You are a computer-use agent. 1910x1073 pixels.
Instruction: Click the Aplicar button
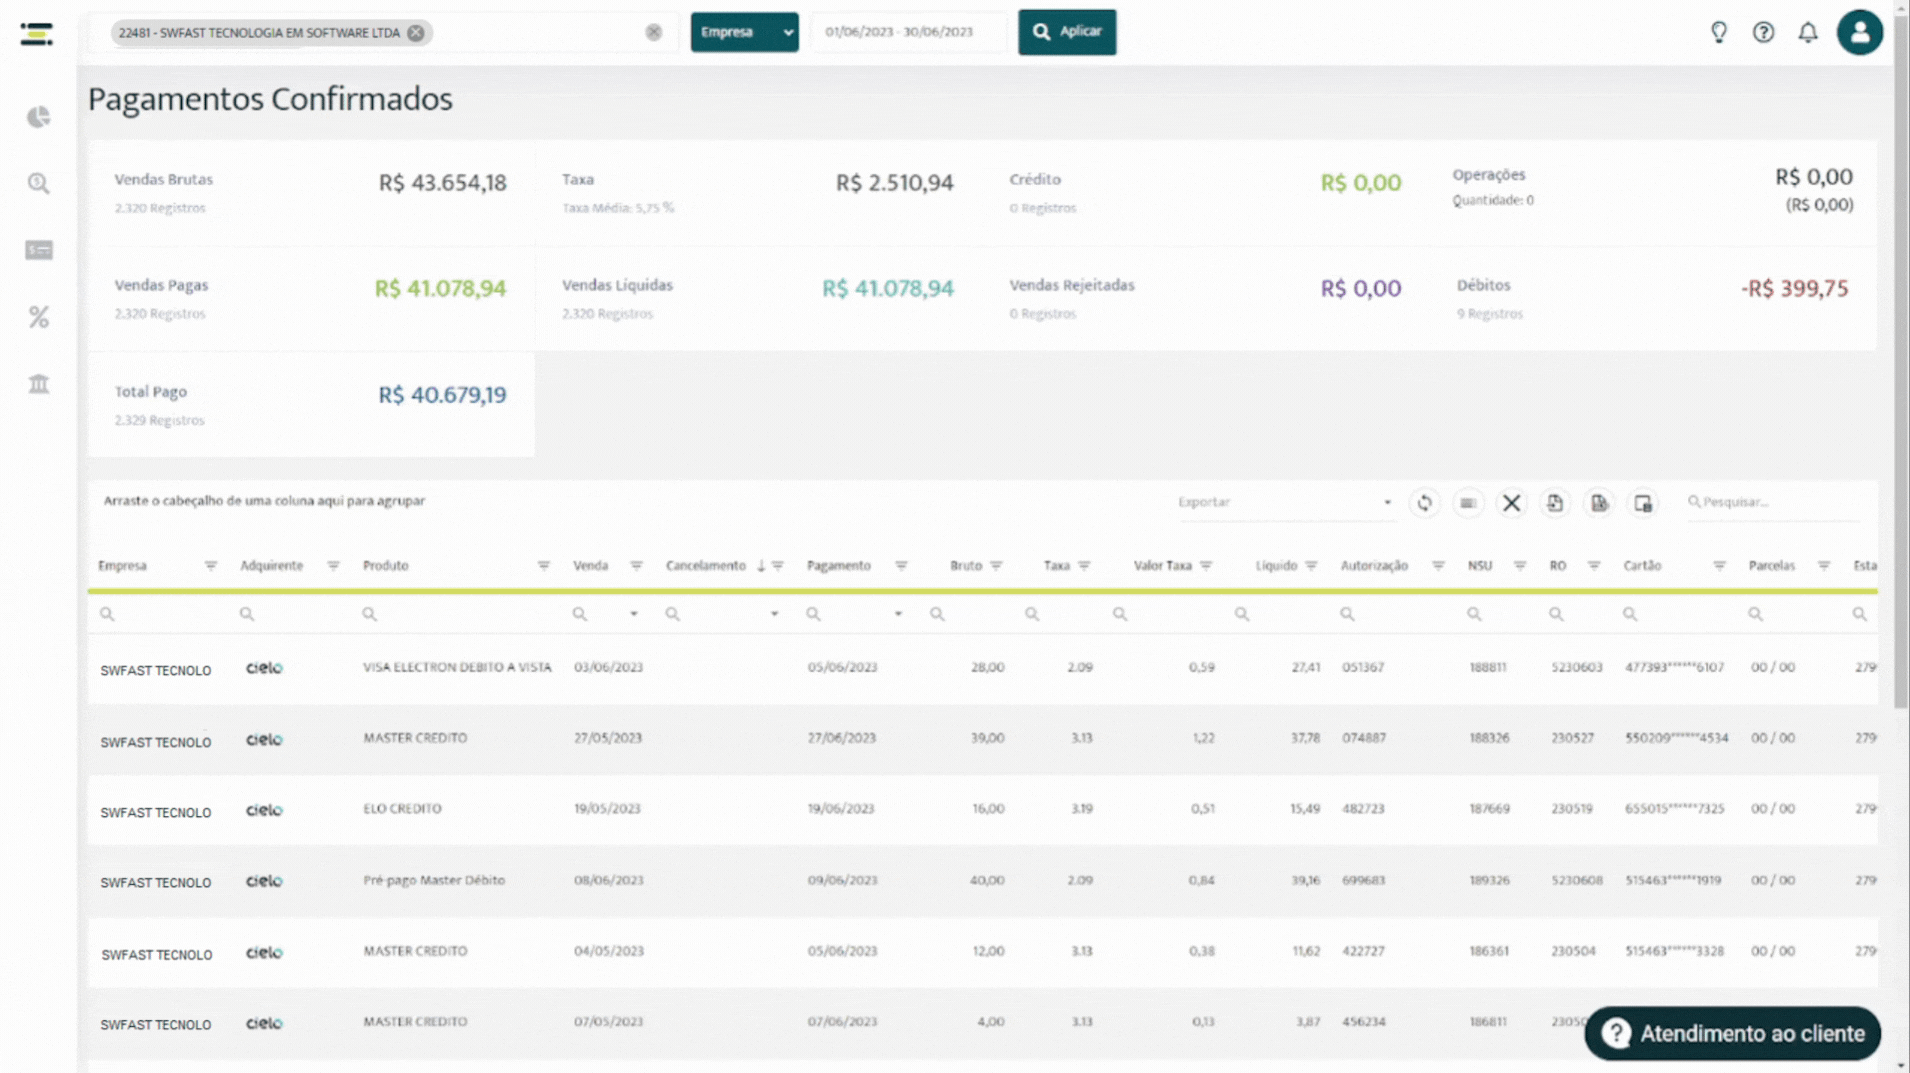pos(1067,32)
